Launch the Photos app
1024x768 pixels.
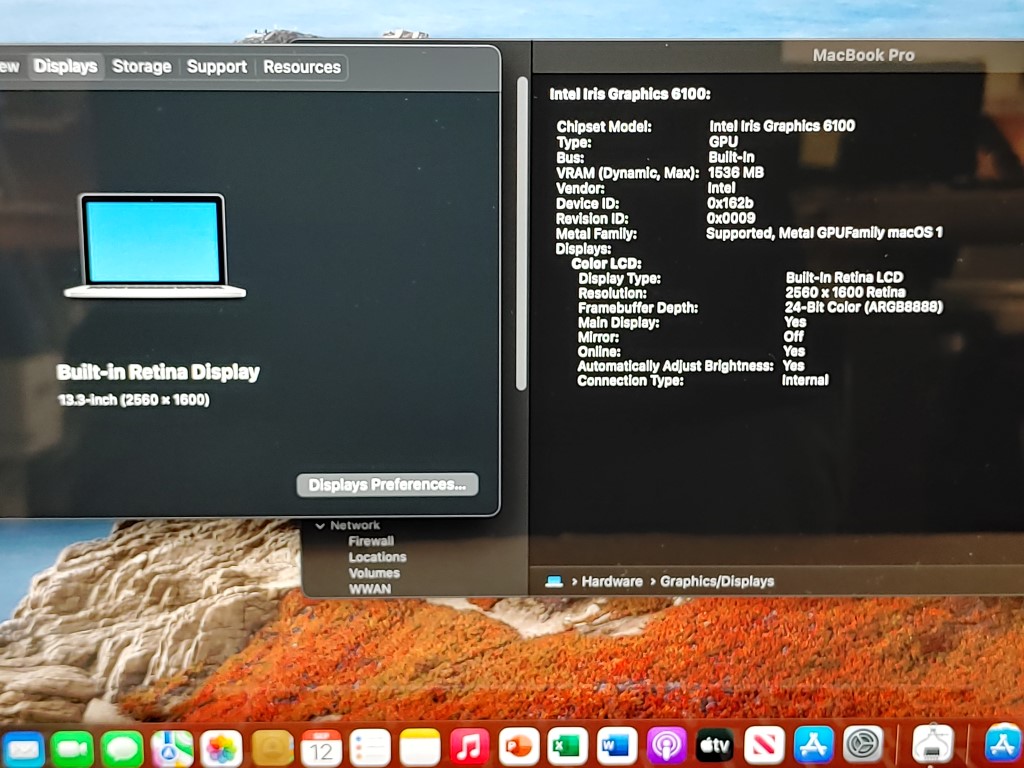[x=221, y=748]
